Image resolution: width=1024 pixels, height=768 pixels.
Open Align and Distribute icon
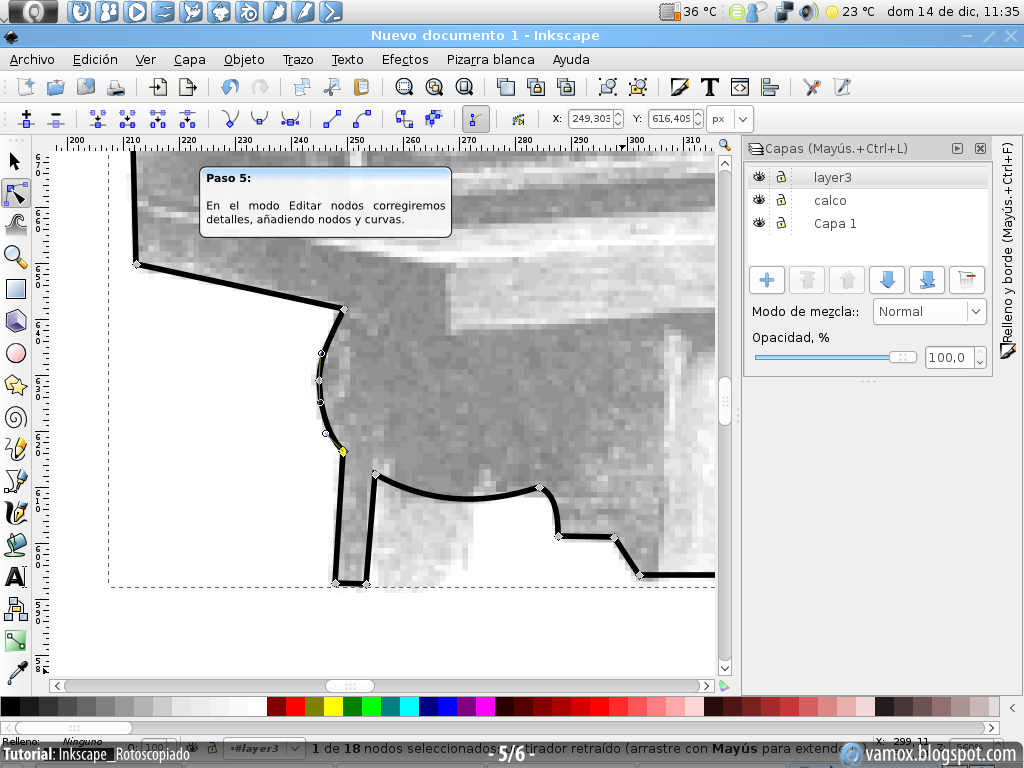pos(770,87)
